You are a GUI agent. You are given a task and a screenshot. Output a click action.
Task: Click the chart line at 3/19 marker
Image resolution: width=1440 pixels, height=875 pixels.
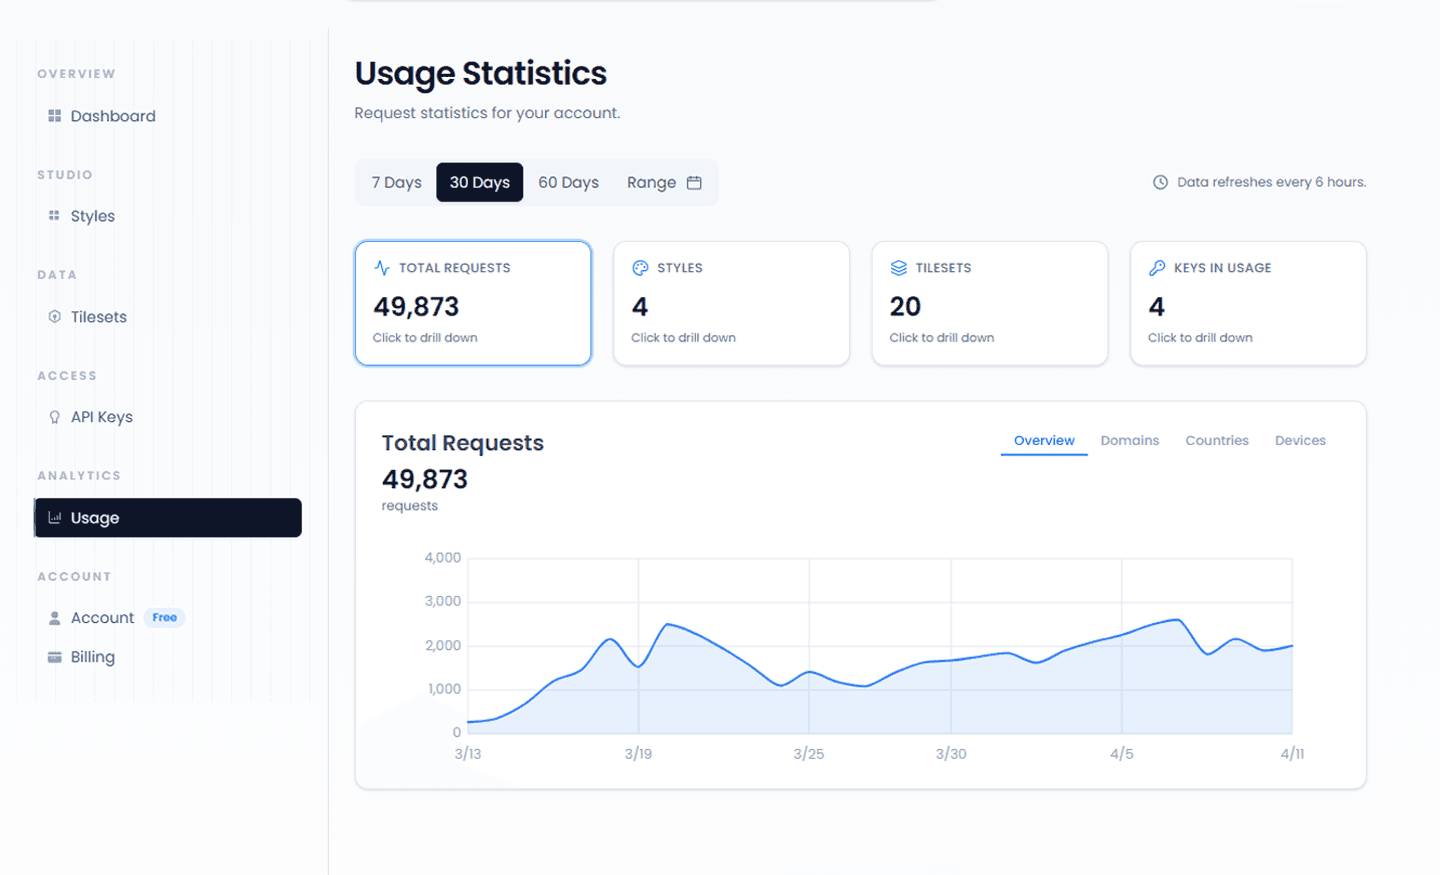[639, 666]
